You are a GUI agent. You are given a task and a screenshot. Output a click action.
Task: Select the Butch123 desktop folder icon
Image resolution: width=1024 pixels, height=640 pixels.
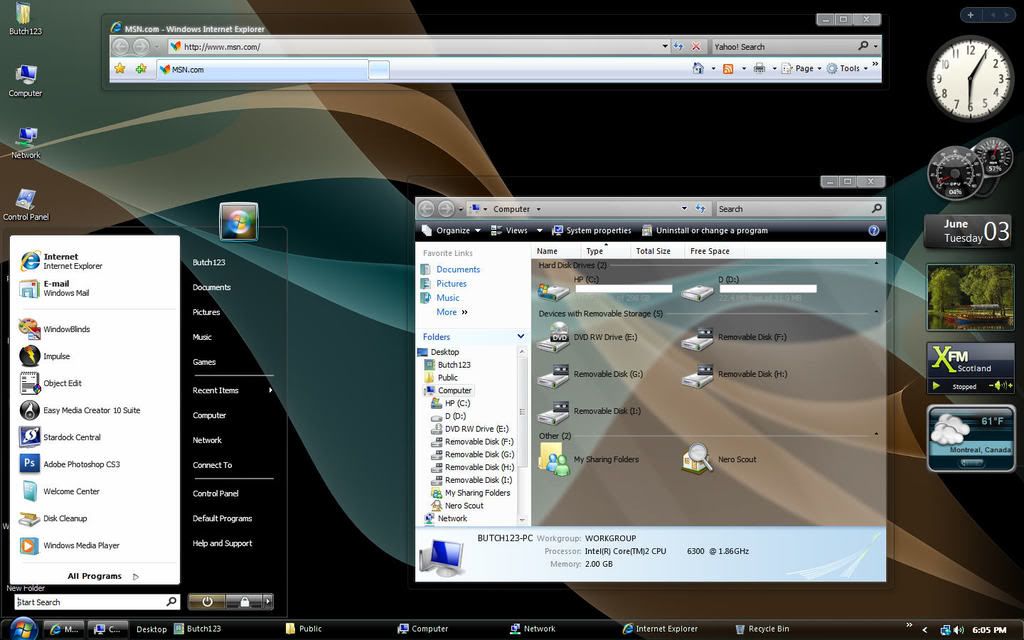pos(25,18)
